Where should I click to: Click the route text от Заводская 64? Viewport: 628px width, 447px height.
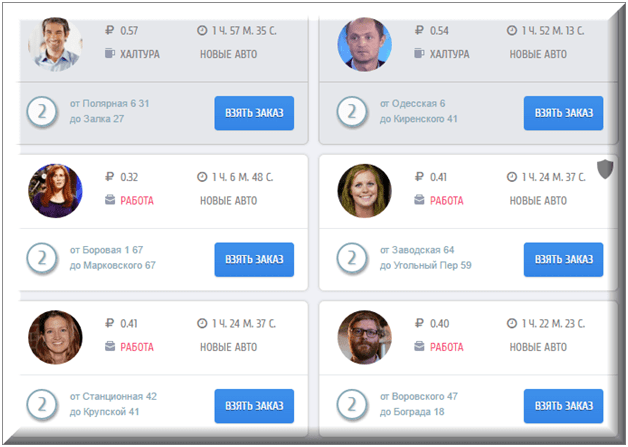417,250
